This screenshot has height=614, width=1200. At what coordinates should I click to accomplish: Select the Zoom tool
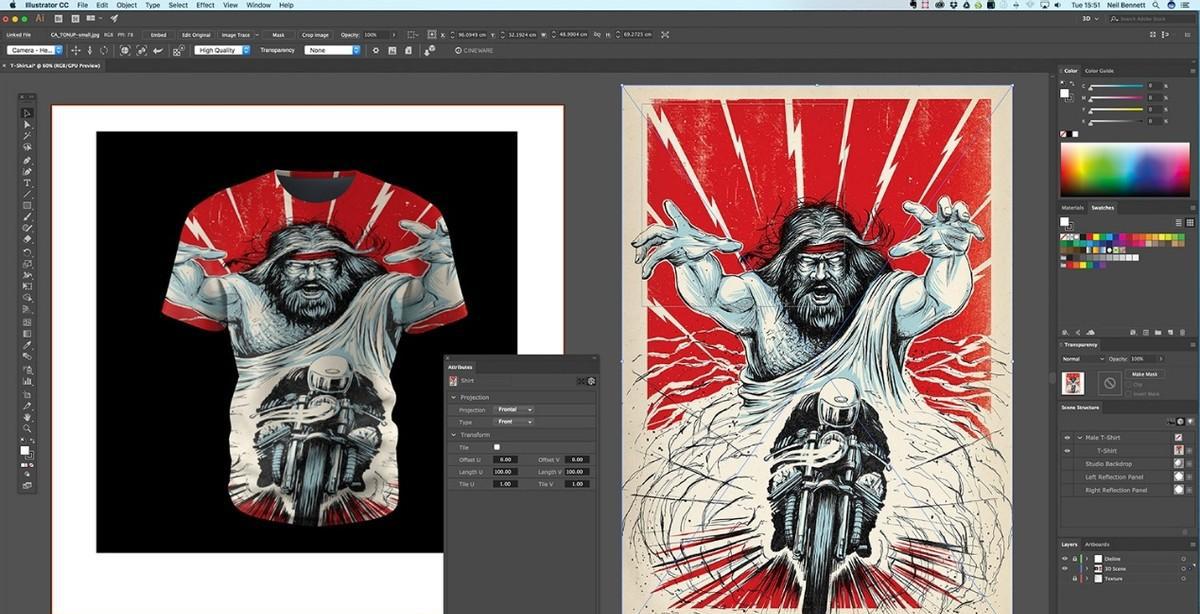pos(27,428)
